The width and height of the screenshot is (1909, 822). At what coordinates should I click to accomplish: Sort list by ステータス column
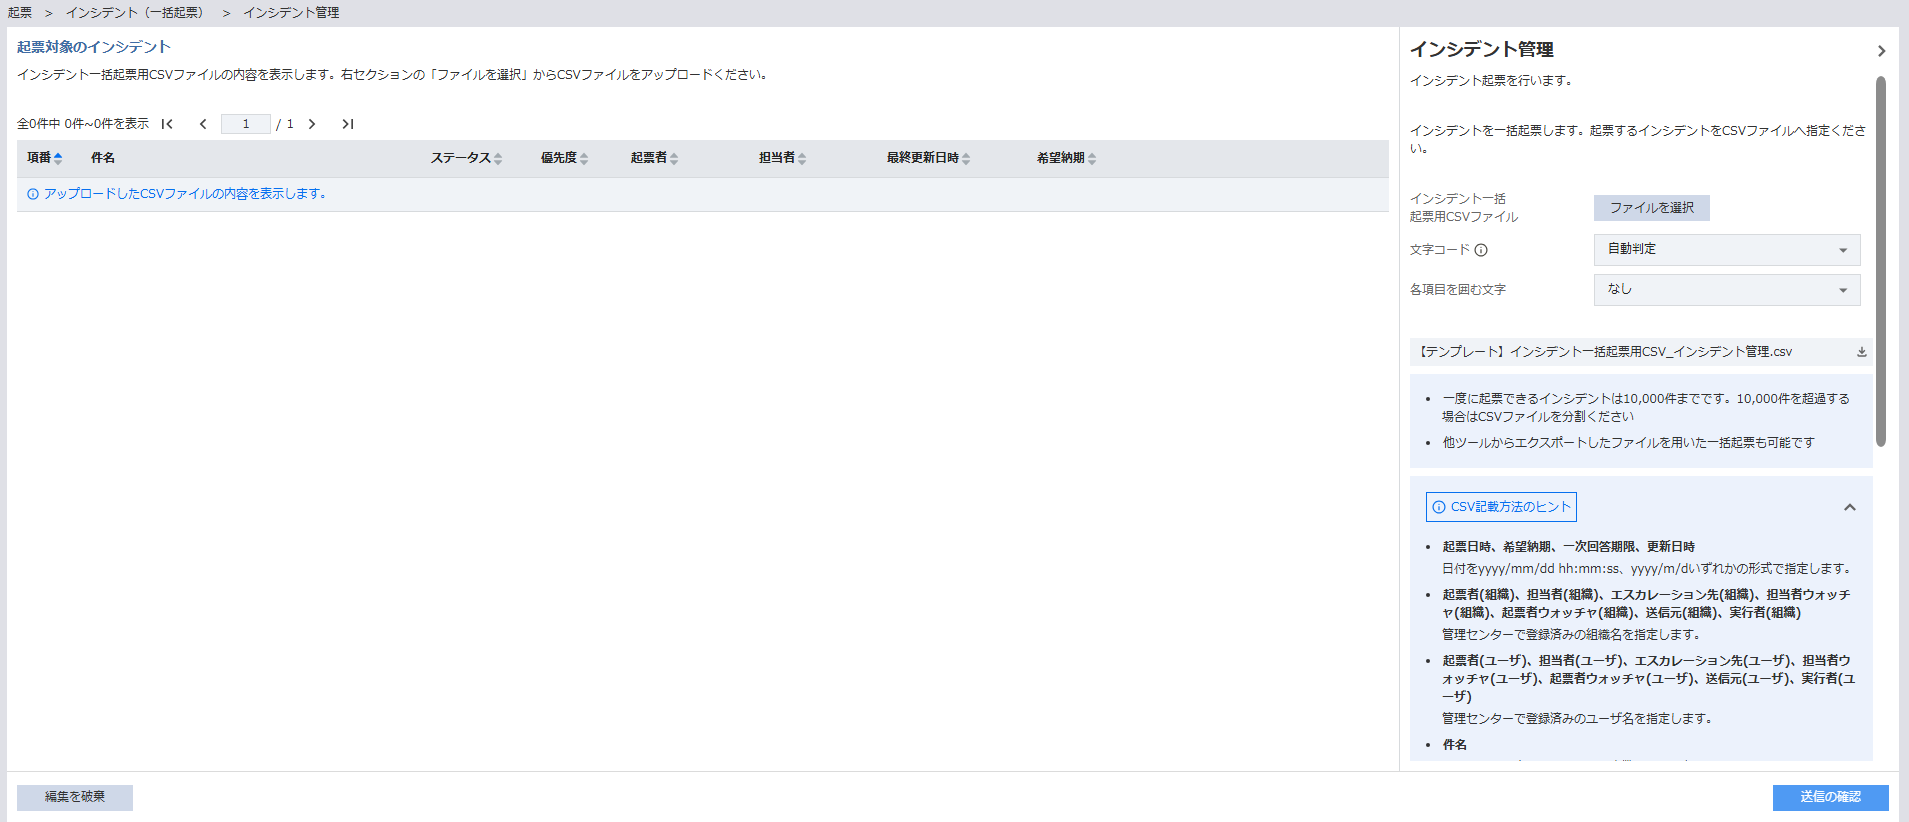tap(497, 158)
